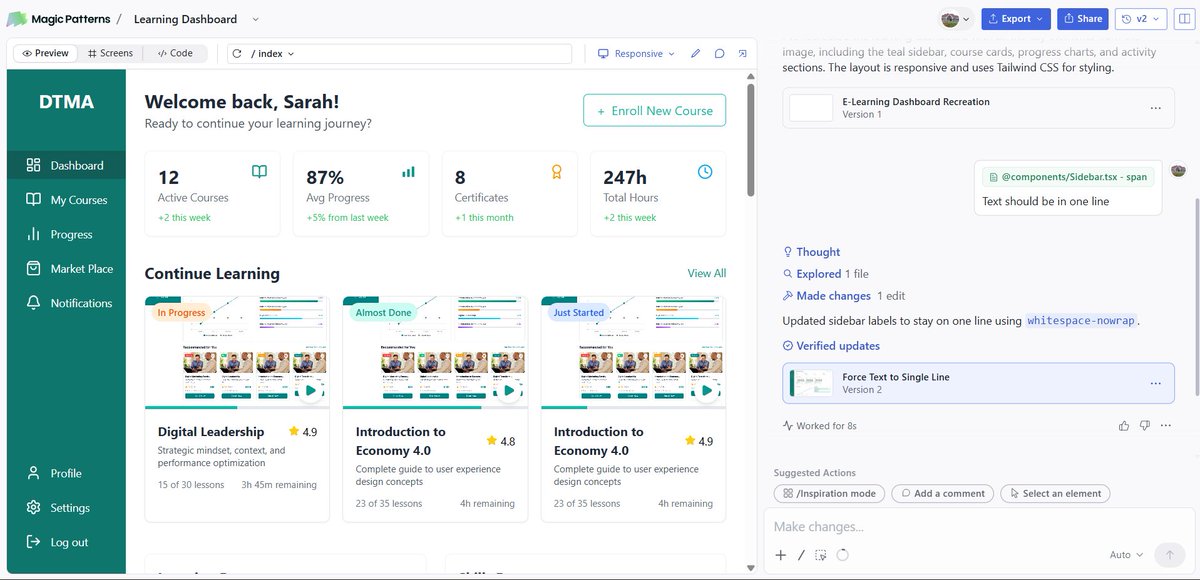Open Profile in the sidebar
This screenshot has height=580, width=1200.
pos(66,473)
